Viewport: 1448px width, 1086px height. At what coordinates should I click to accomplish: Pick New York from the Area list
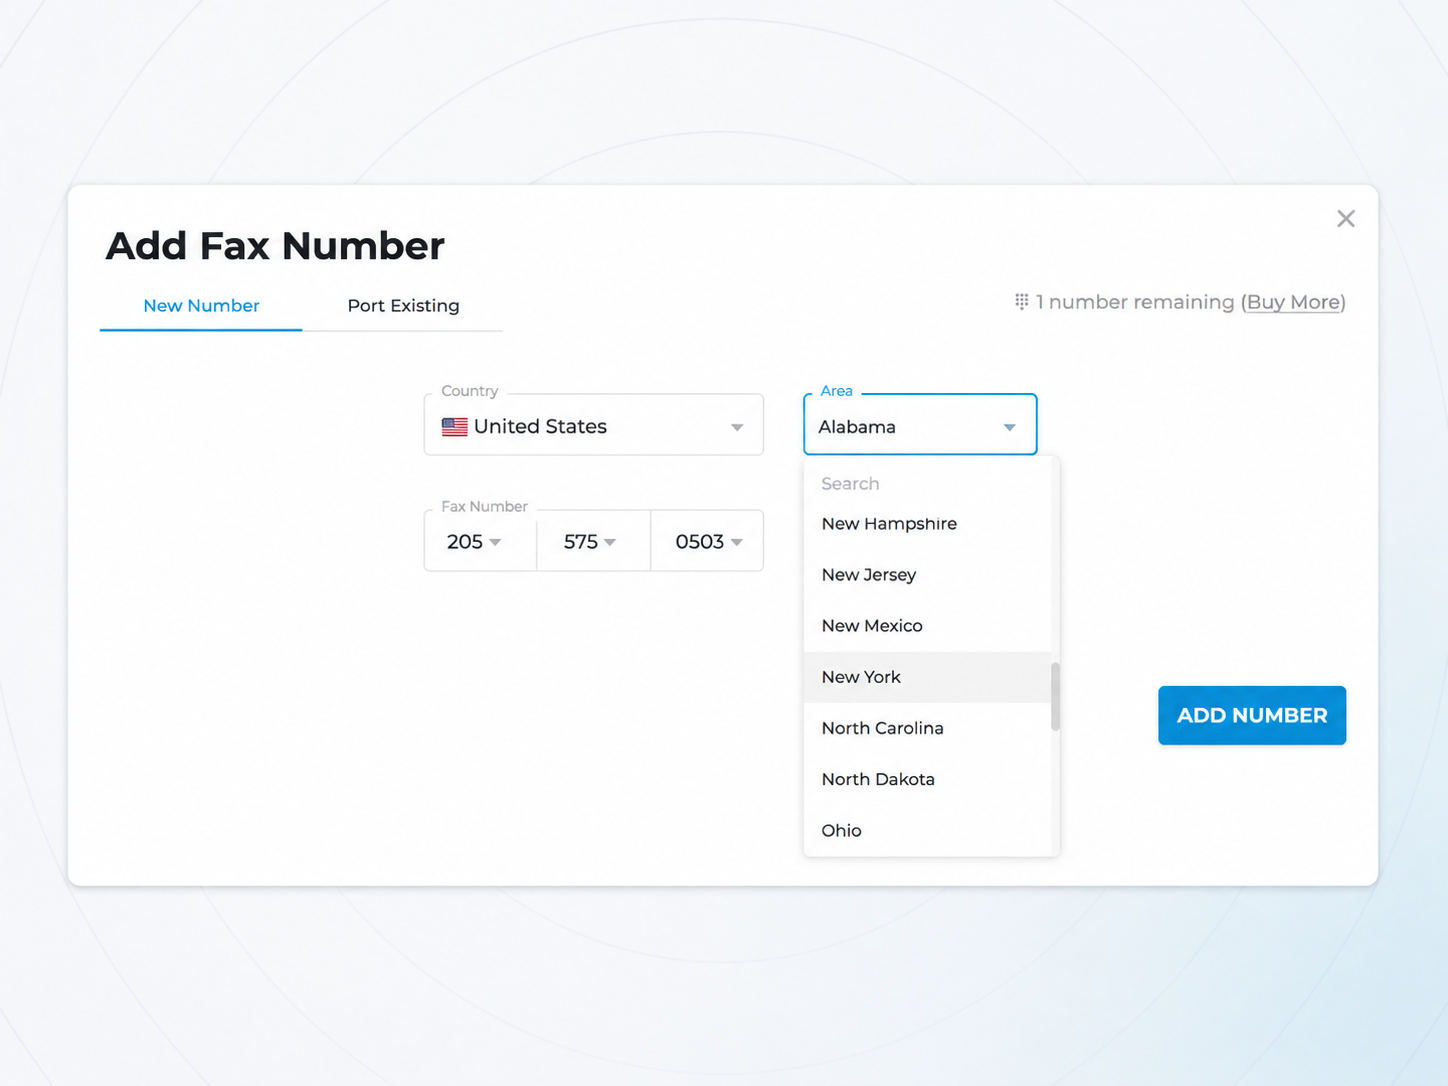click(928, 677)
